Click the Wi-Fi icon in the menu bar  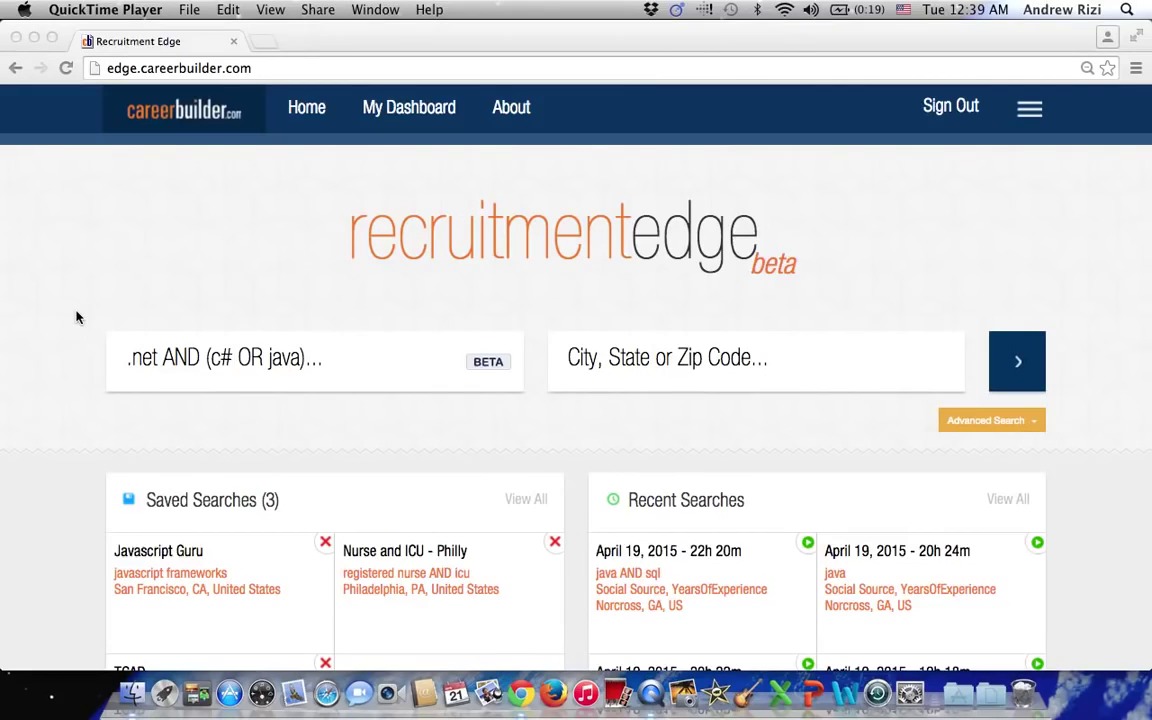[x=784, y=9]
